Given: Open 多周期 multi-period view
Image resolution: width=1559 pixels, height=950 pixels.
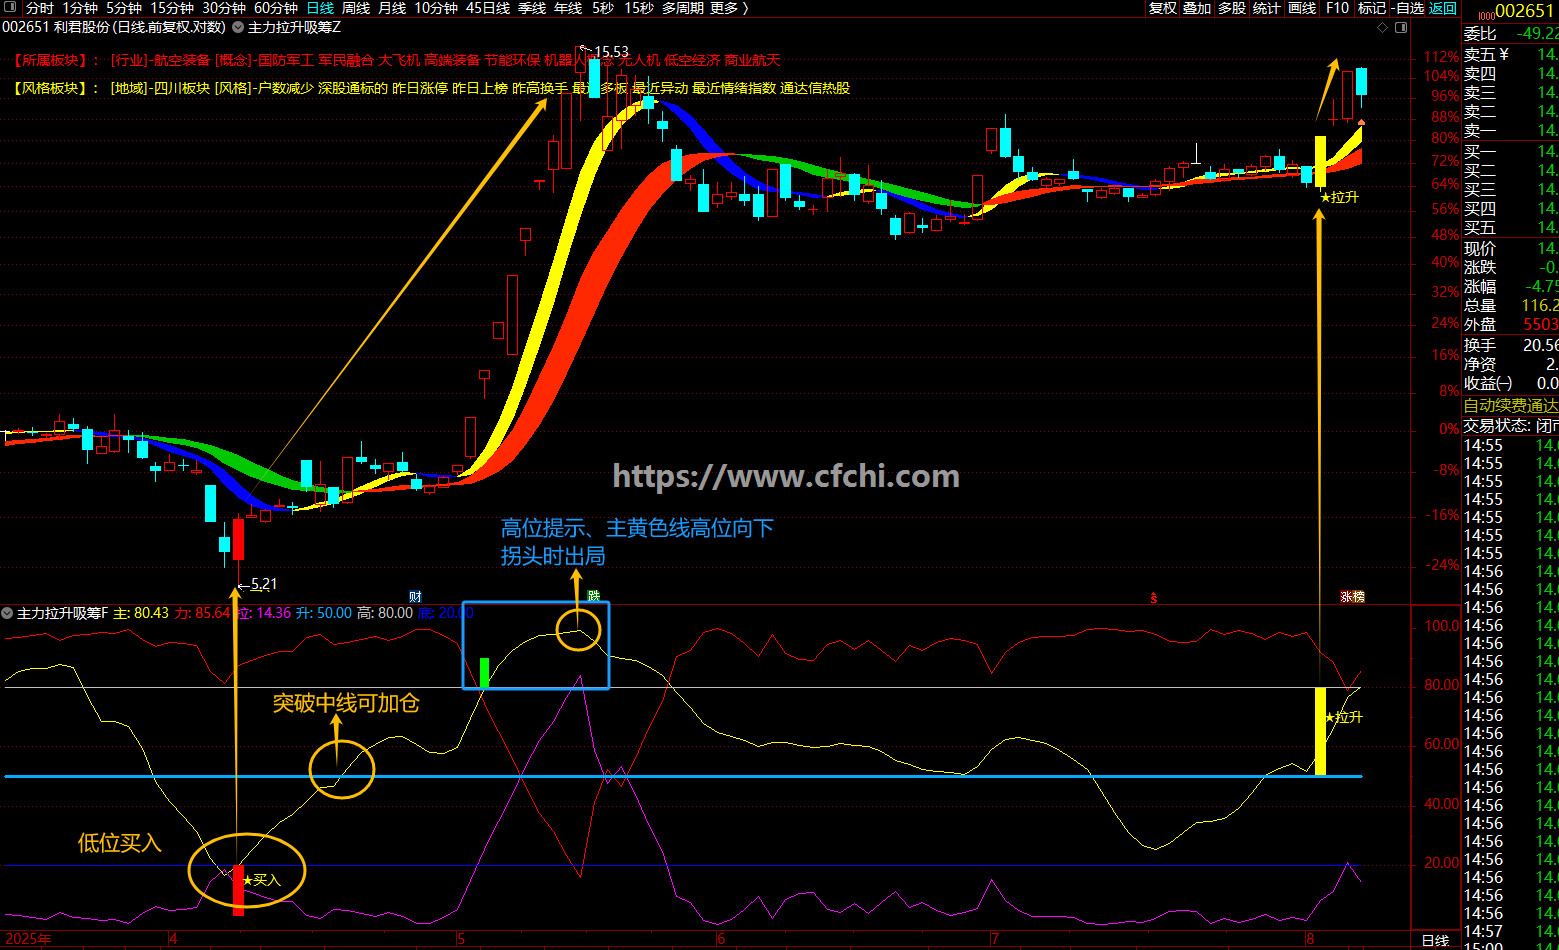Looking at the screenshot, I should (683, 8).
